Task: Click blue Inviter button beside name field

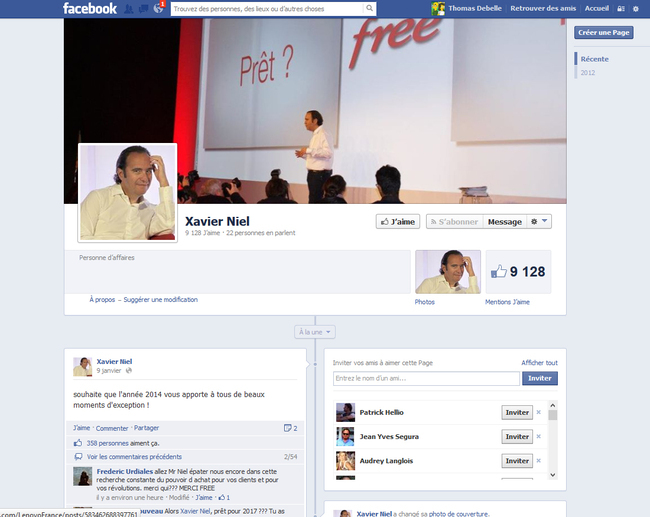Action: click(540, 378)
